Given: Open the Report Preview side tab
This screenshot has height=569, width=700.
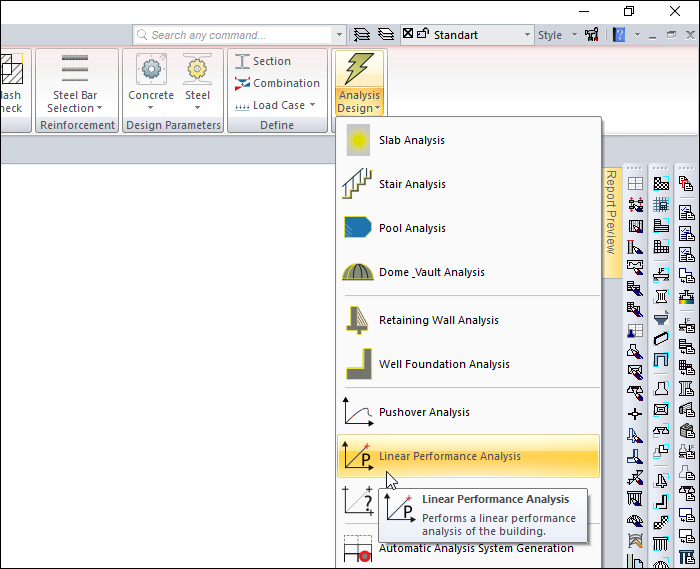Looking at the screenshot, I should pyautogui.click(x=610, y=211).
